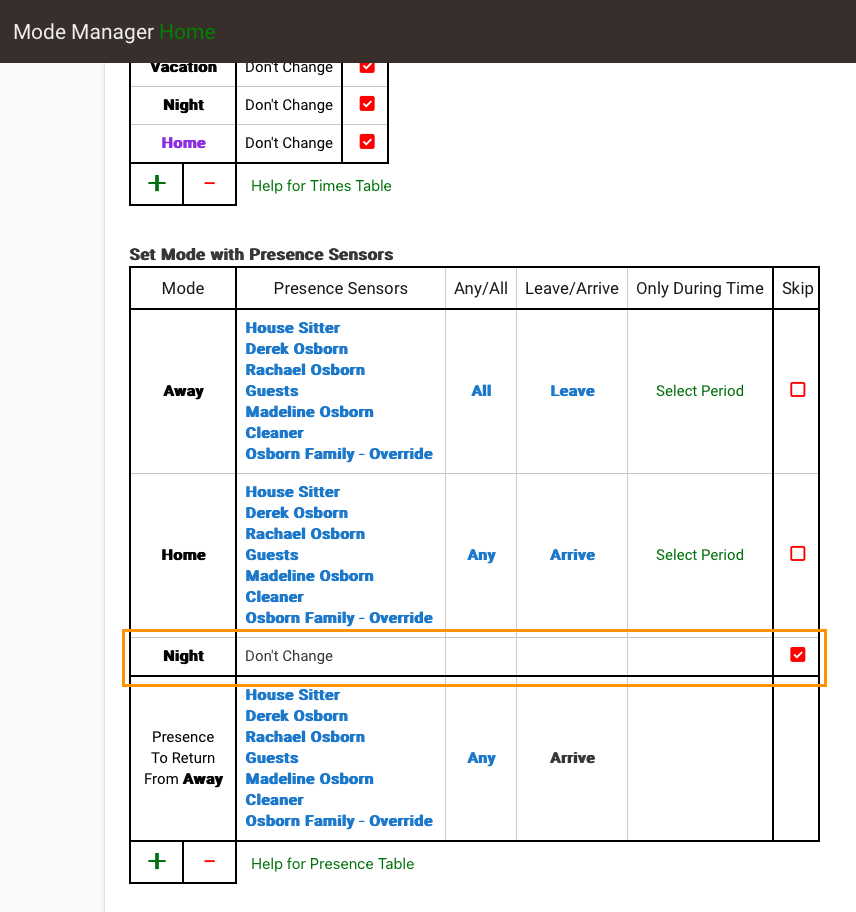Image resolution: width=856 pixels, height=912 pixels.
Task: Click 'Don't Change' for Night in Times table
Action: (x=289, y=105)
